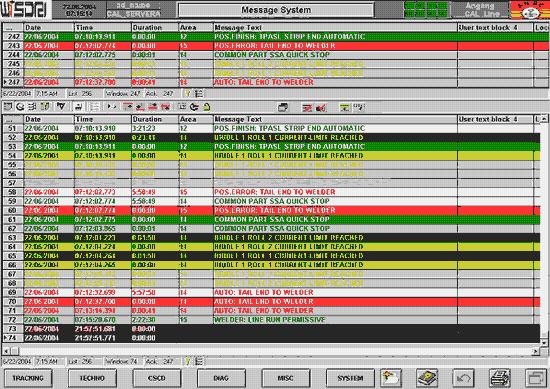Click the lower list's vertical scrollbar down arrow

[x=544, y=343]
